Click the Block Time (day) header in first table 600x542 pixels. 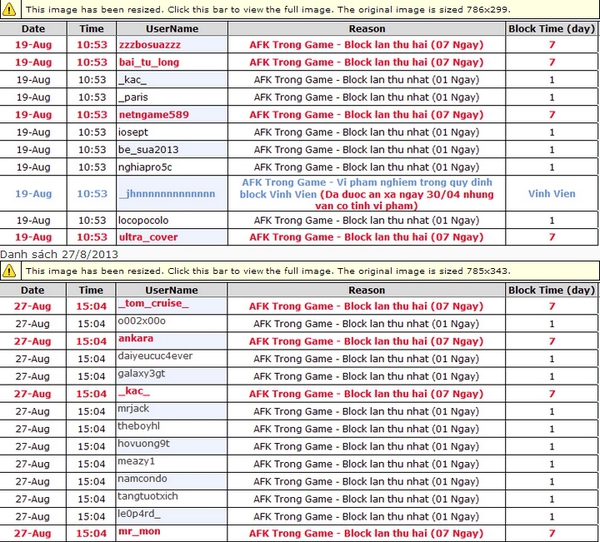pos(551,29)
